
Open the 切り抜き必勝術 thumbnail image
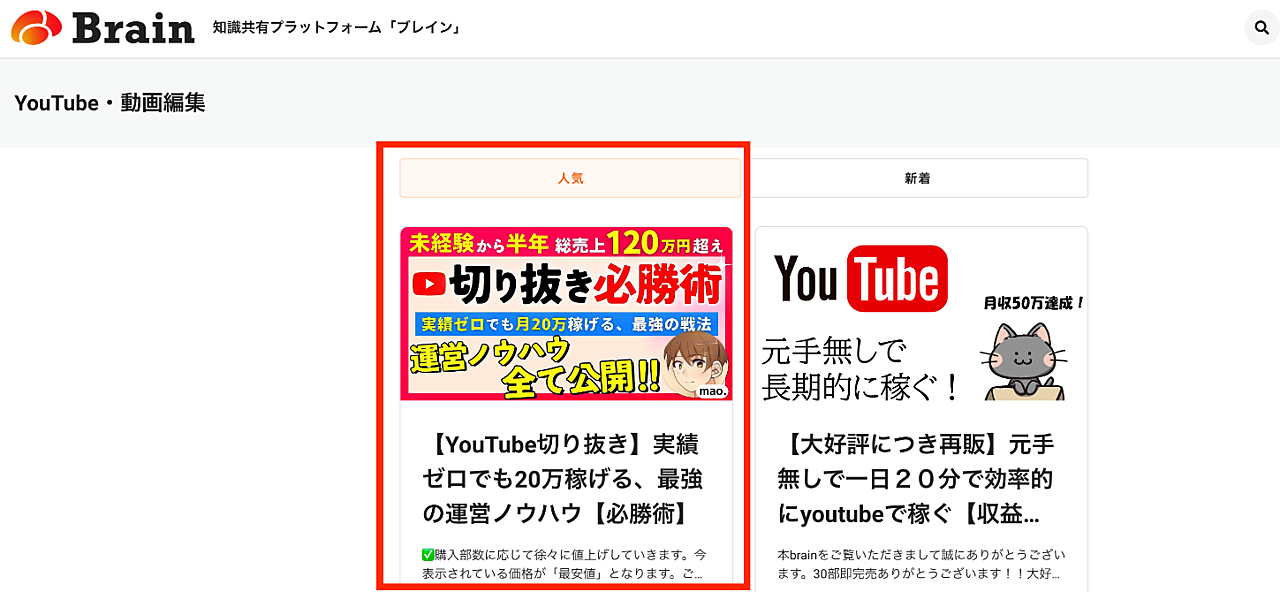pos(566,314)
